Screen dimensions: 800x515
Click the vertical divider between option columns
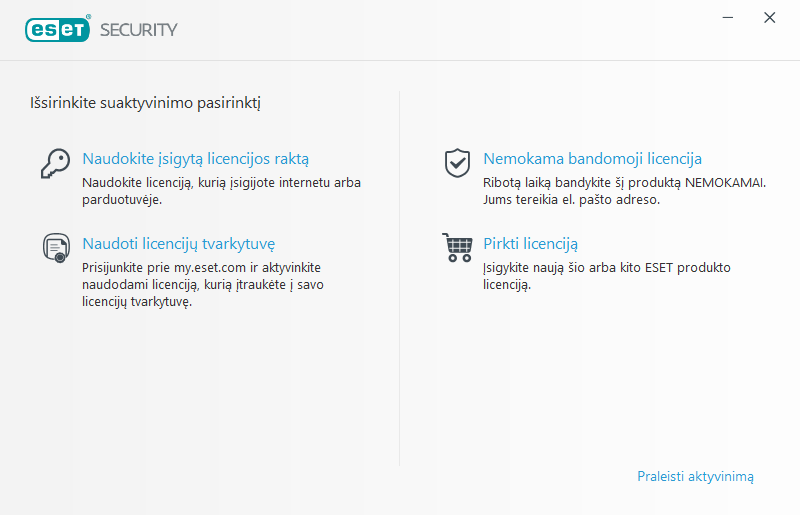(399, 280)
